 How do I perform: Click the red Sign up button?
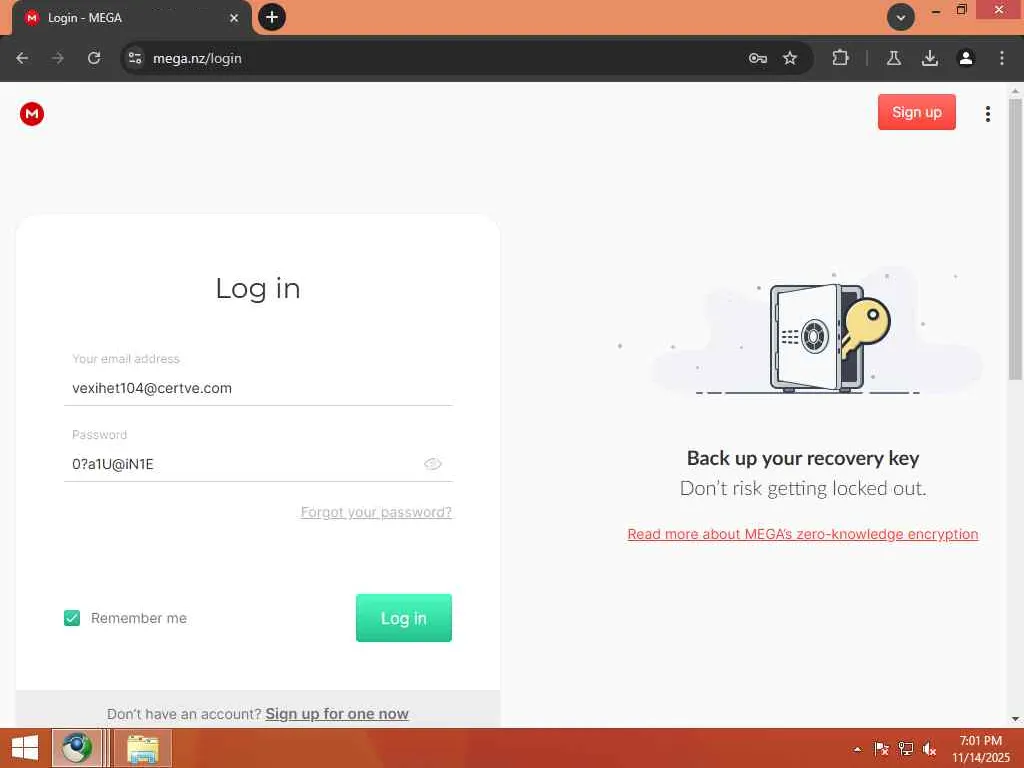point(916,112)
